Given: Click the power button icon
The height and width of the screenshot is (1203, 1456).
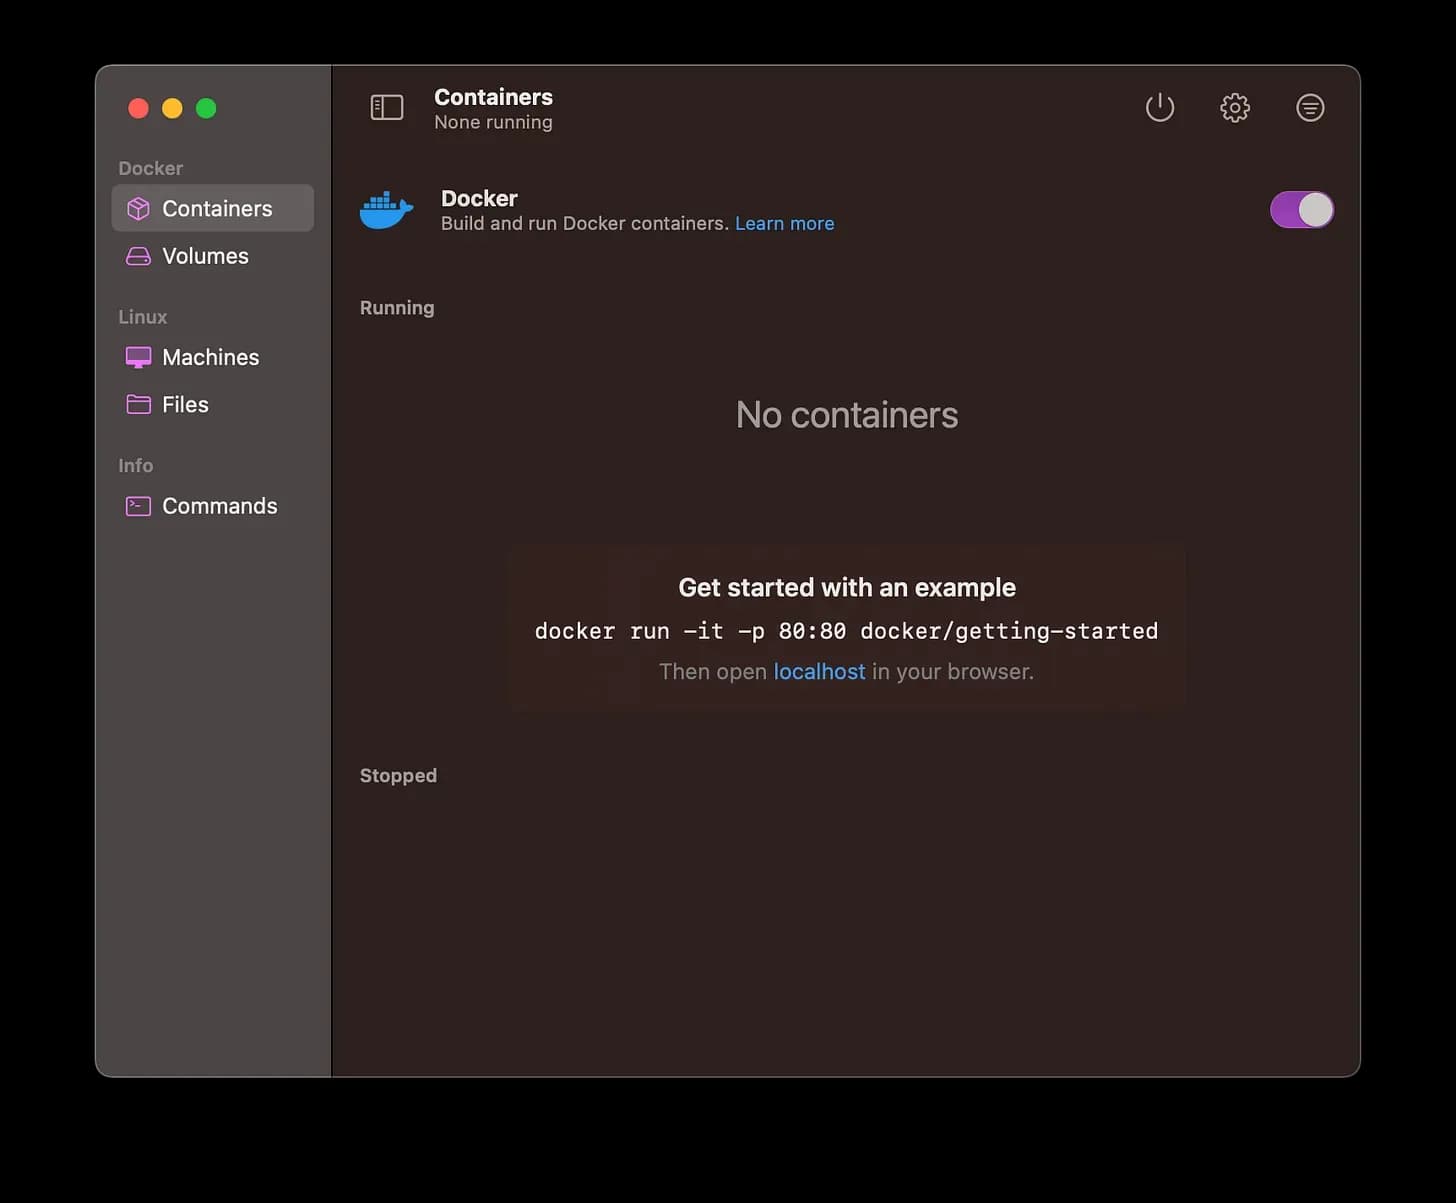Looking at the screenshot, I should (1160, 107).
